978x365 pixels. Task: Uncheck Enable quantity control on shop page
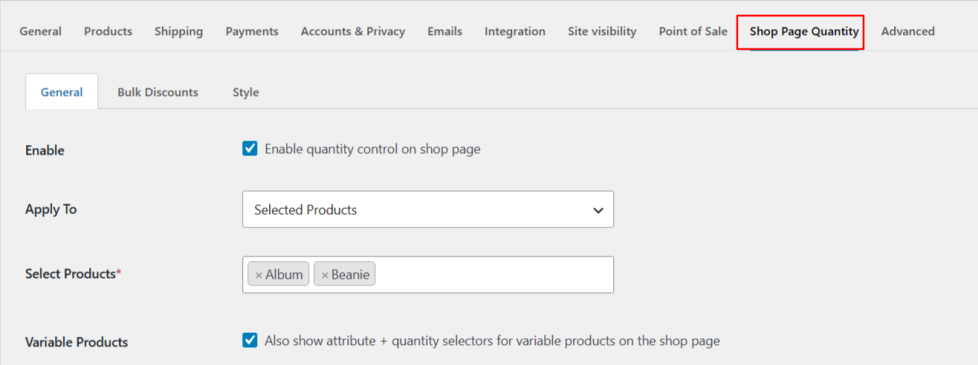click(x=249, y=149)
